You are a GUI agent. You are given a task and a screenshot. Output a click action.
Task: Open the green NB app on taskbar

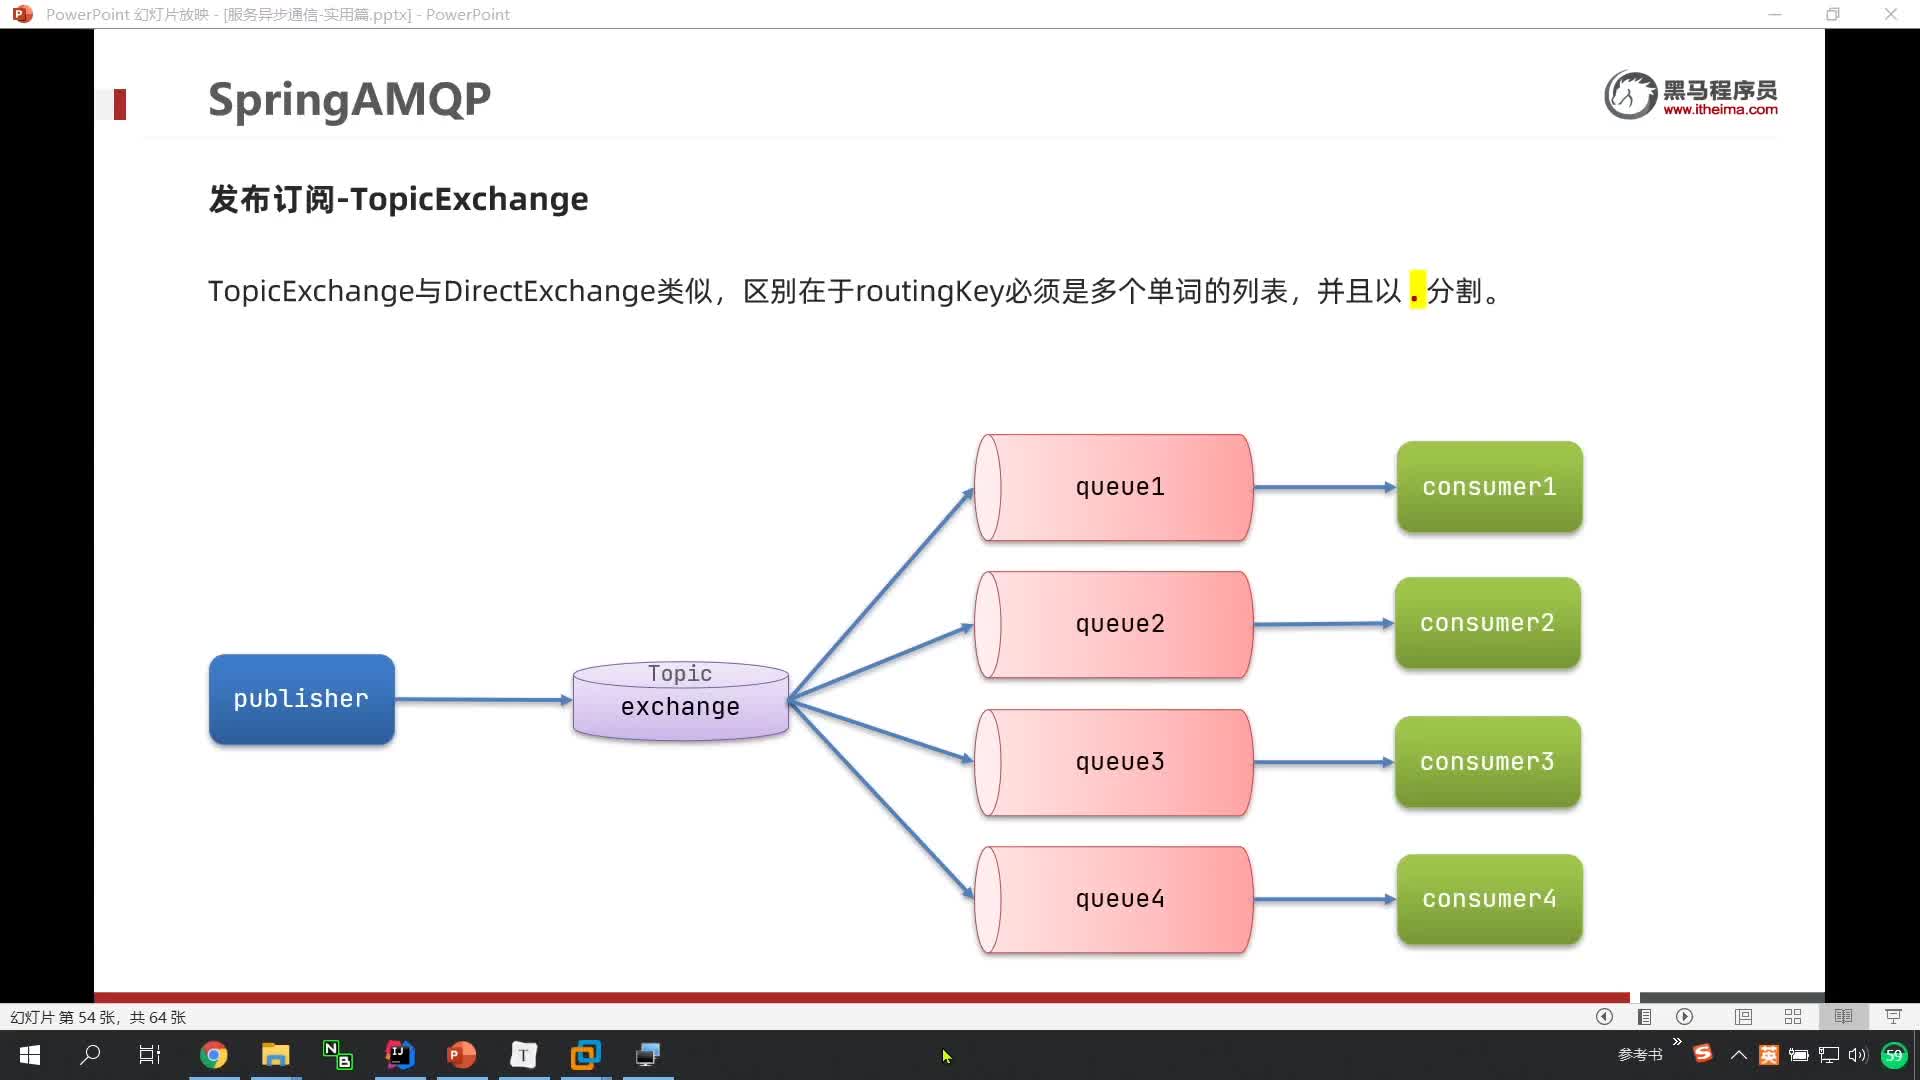(337, 1055)
